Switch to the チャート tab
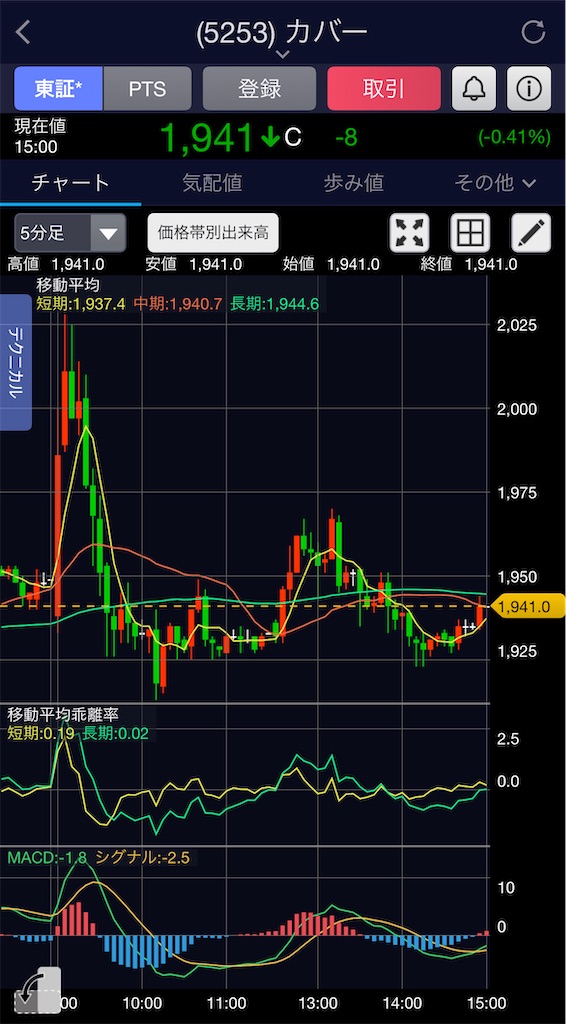Screen dimensions: 566x1024 click(71, 183)
